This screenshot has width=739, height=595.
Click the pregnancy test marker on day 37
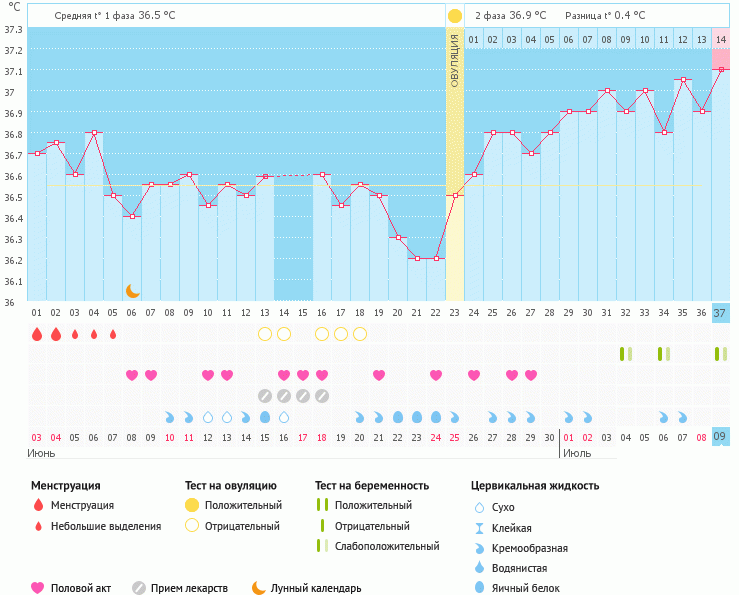click(x=721, y=354)
